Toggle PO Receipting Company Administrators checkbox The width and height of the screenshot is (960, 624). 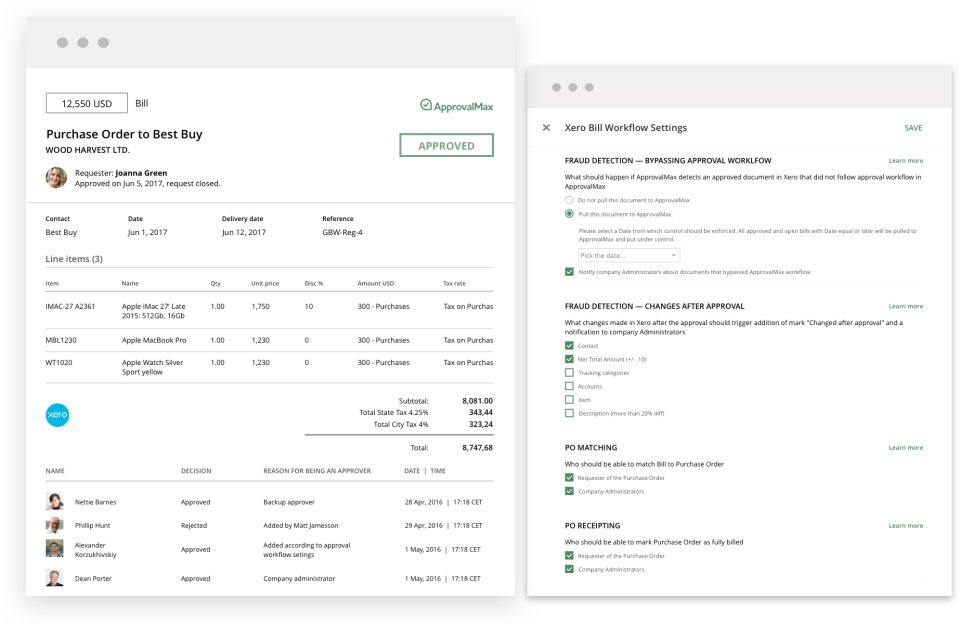[x=569, y=569]
